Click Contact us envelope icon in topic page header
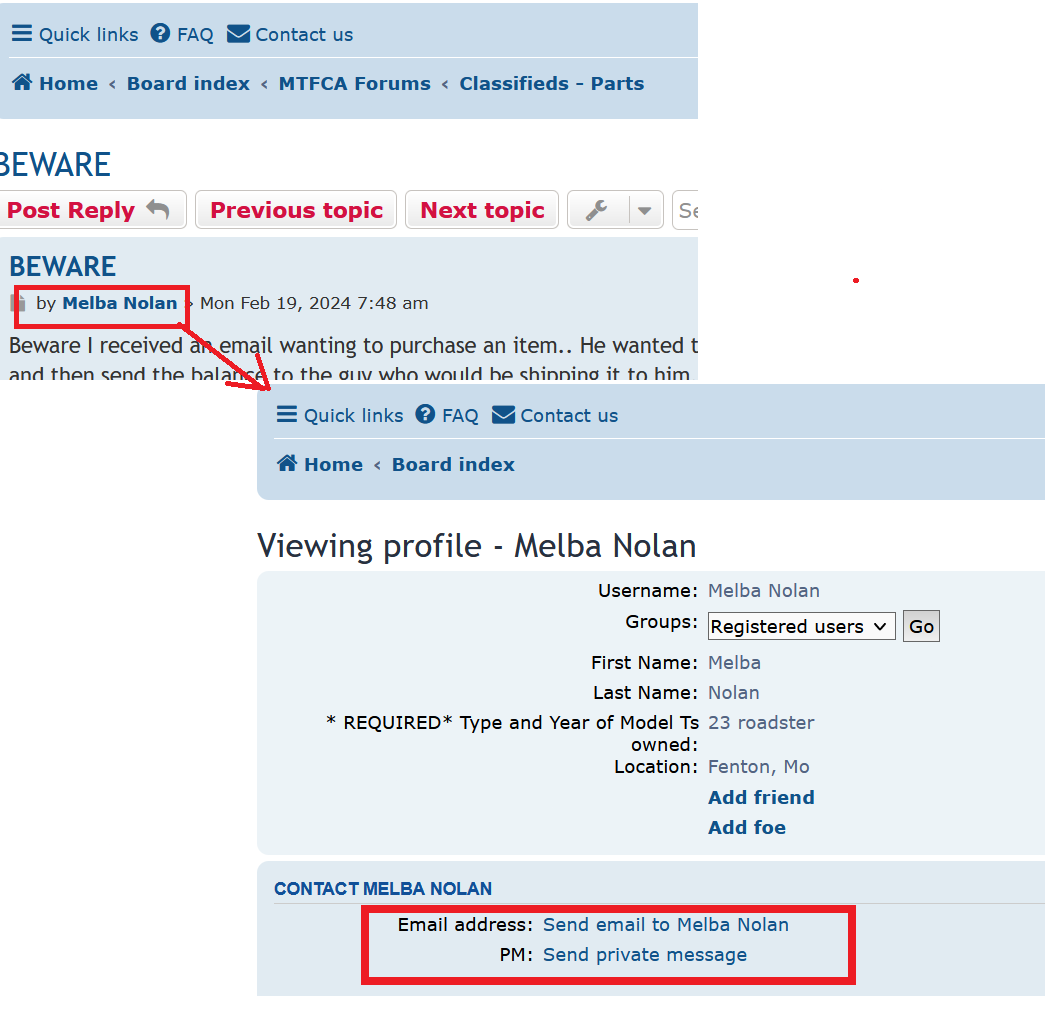This screenshot has width=1061, height=1031. pos(238,34)
